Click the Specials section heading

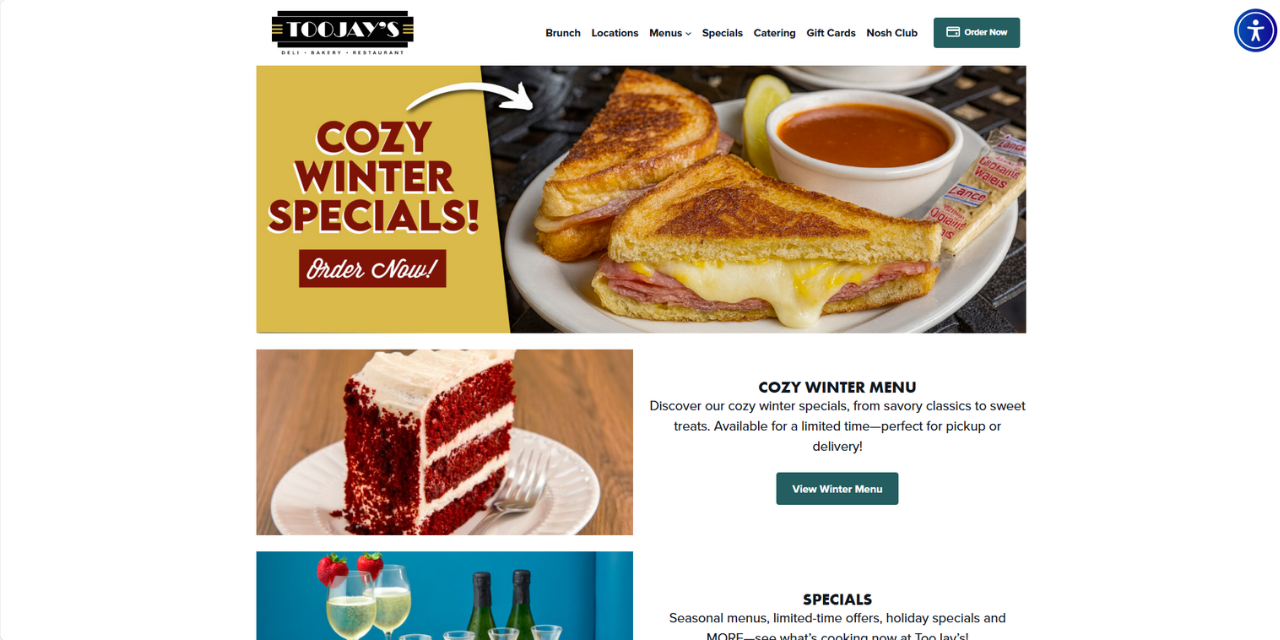[837, 599]
